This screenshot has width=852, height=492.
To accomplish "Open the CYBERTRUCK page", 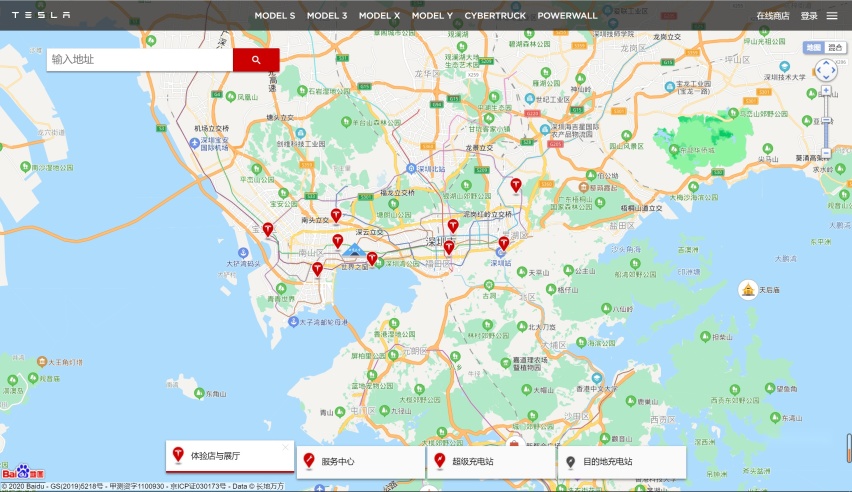I will click(x=495, y=16).
